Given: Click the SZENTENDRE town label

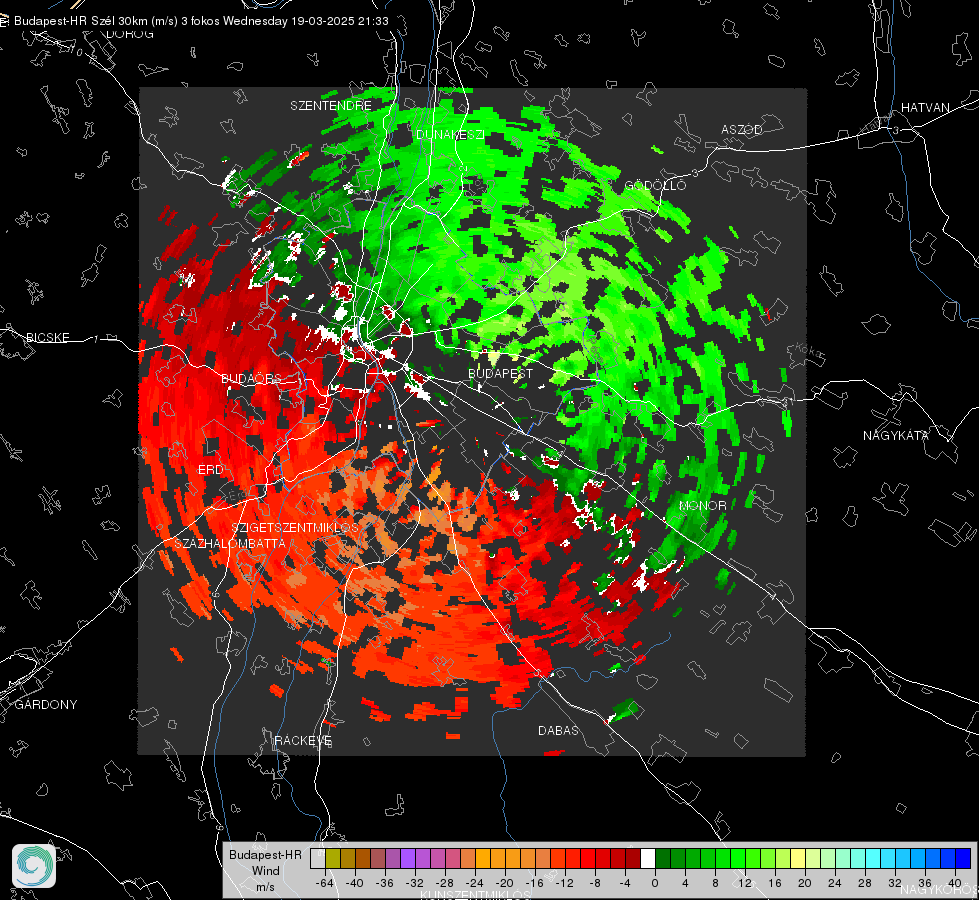Looking at the screenshot, I should click(x=331, y=106).
